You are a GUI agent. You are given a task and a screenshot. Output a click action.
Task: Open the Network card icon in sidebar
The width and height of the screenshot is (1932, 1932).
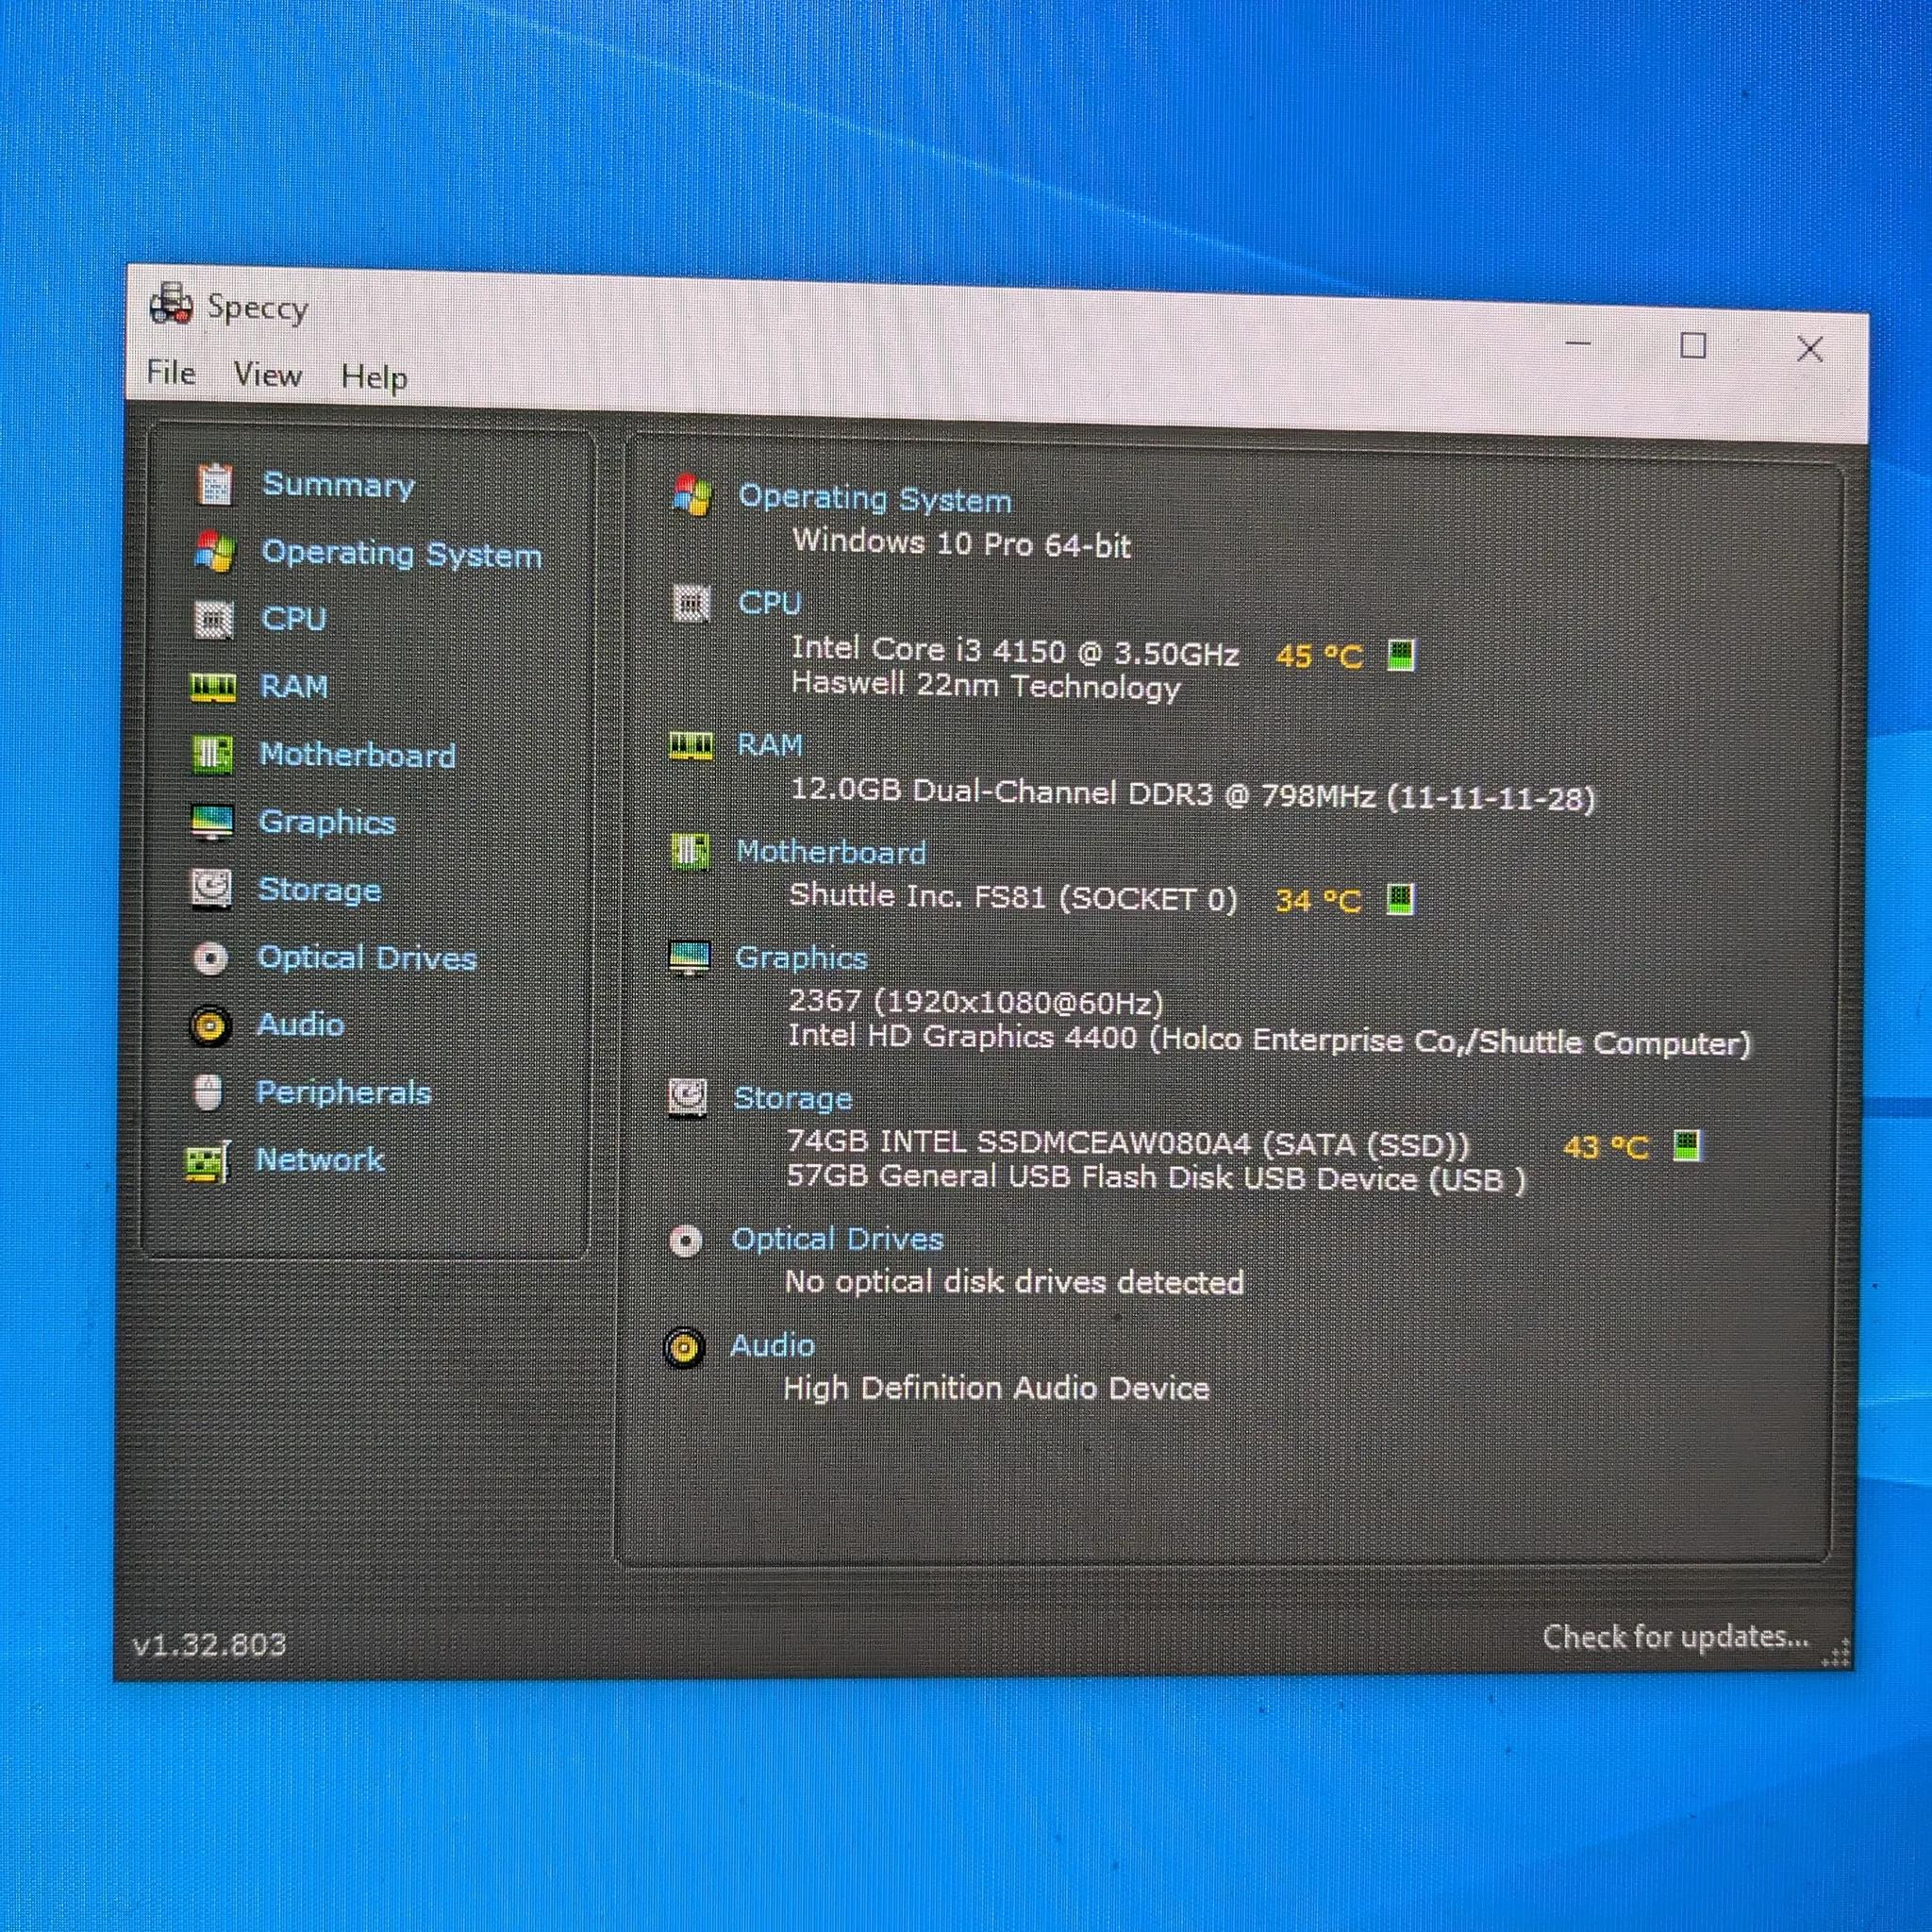tap(208, 1161)
